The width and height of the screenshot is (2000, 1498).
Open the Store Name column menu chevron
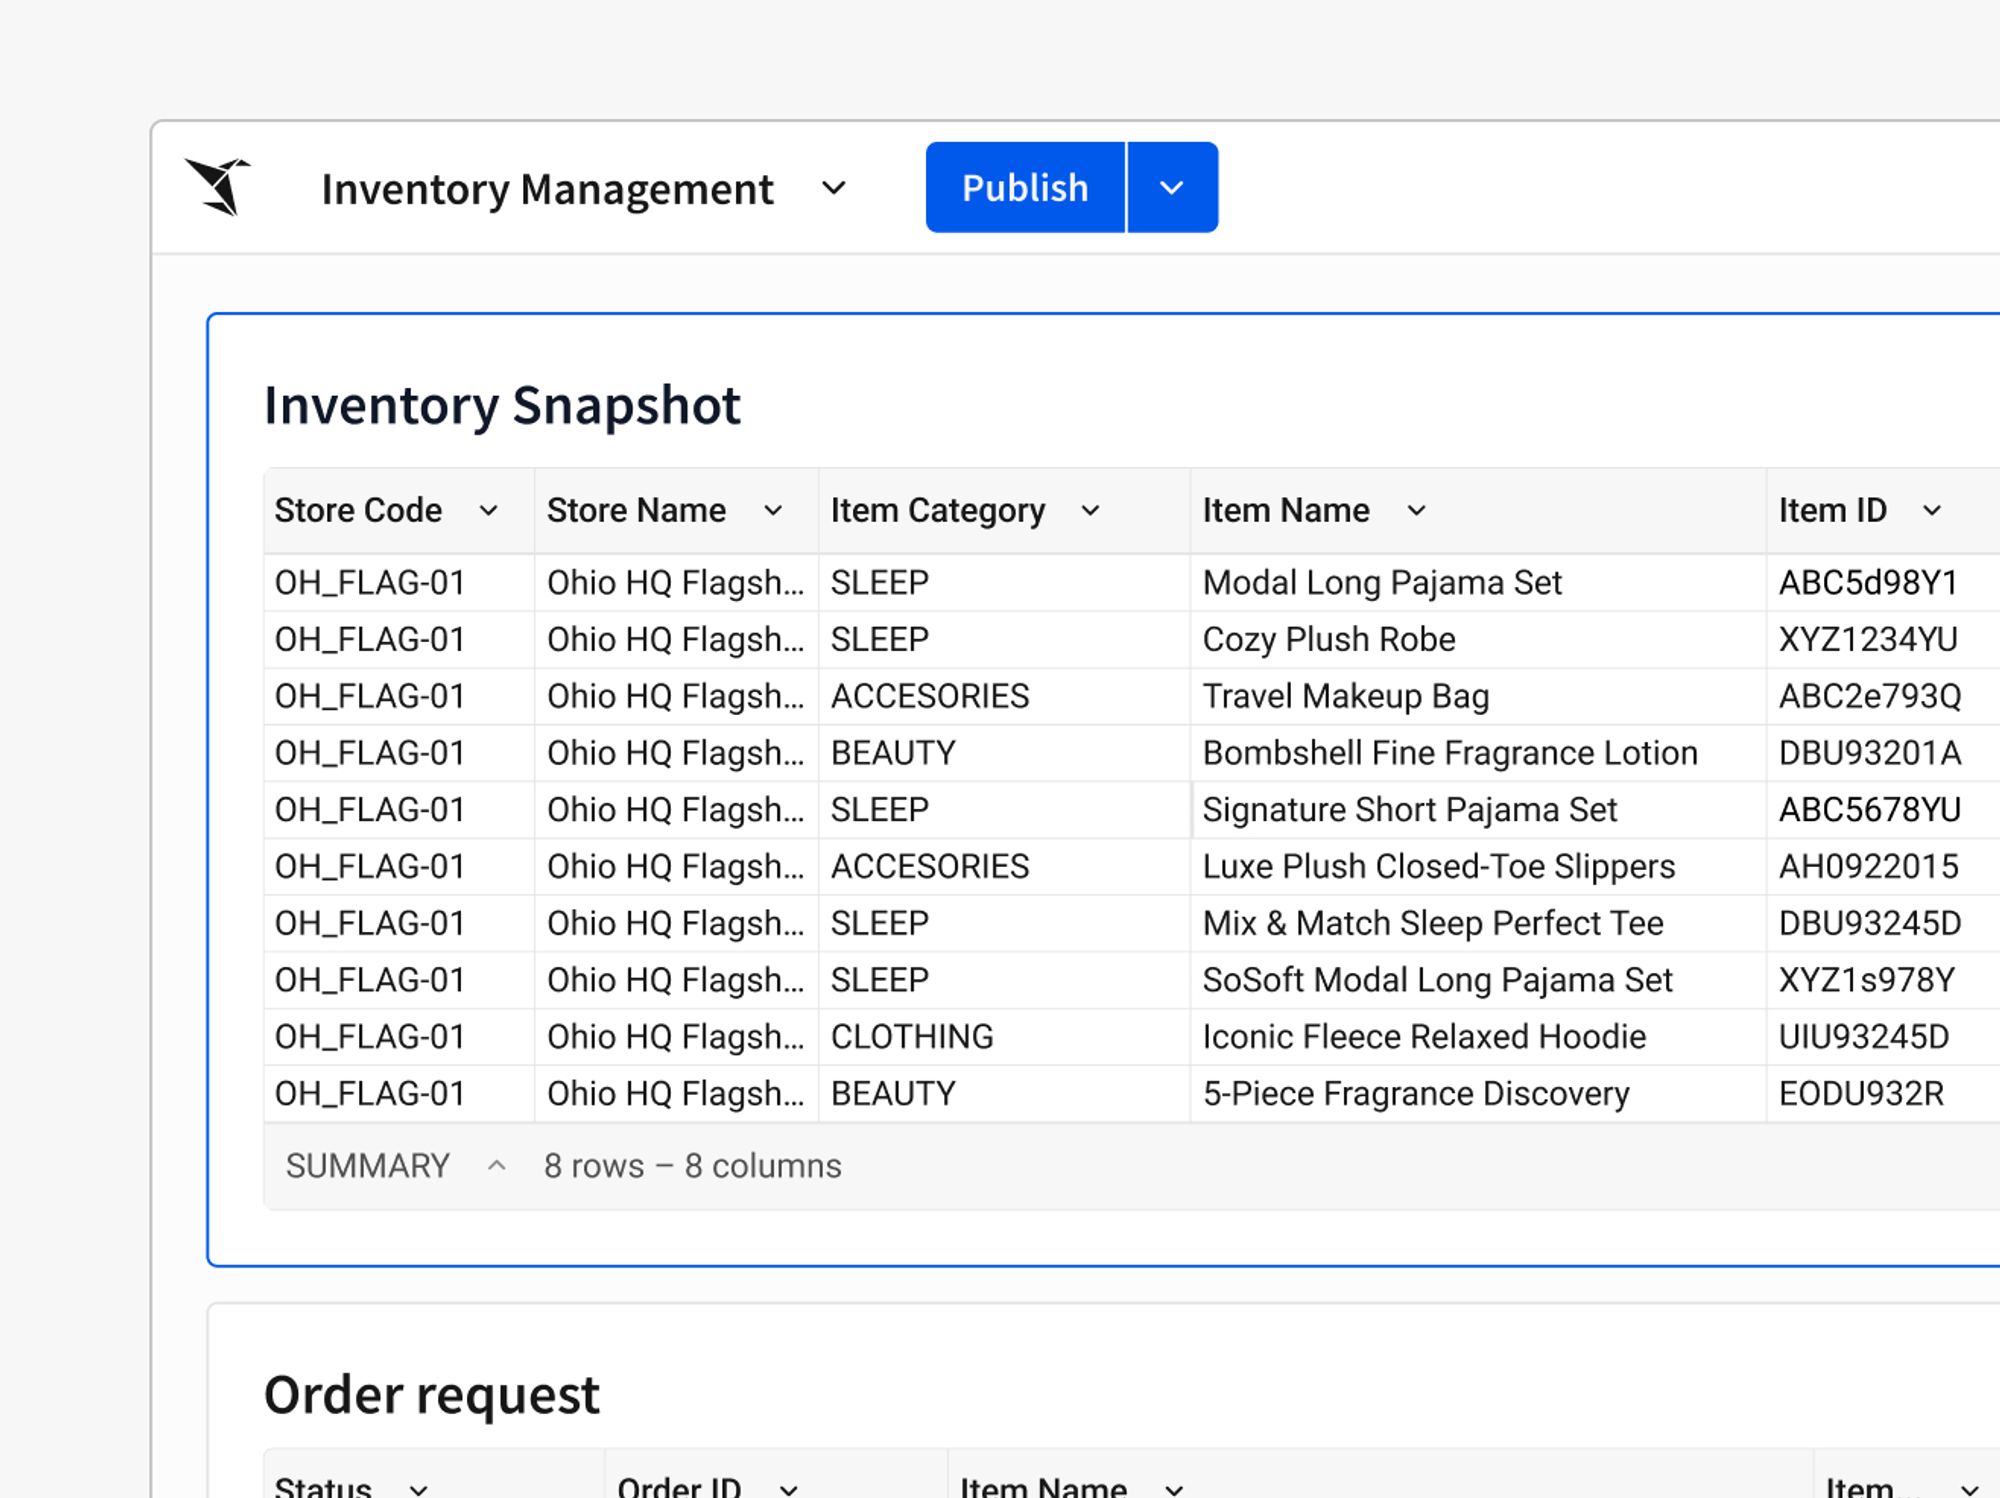coord(773,511)
